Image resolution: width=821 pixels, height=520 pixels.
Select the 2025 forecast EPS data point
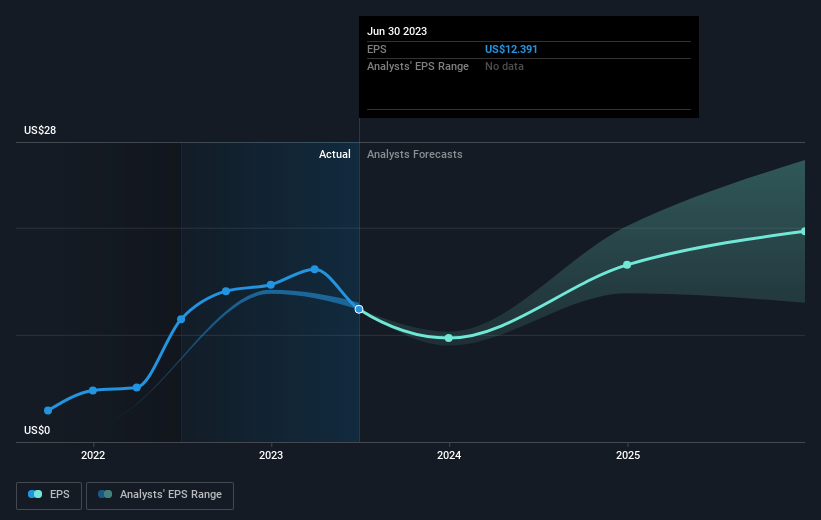pos(627,265)
